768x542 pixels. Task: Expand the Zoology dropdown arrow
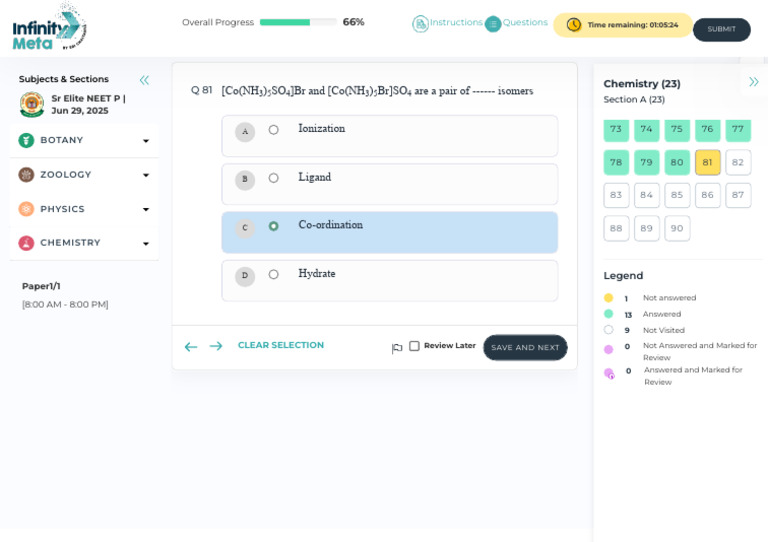coord(146,175)
